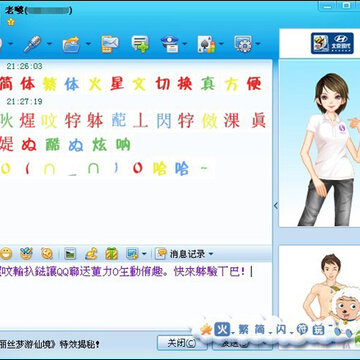
Task: Click the music share icon in input toolbar
Action: 91,254
